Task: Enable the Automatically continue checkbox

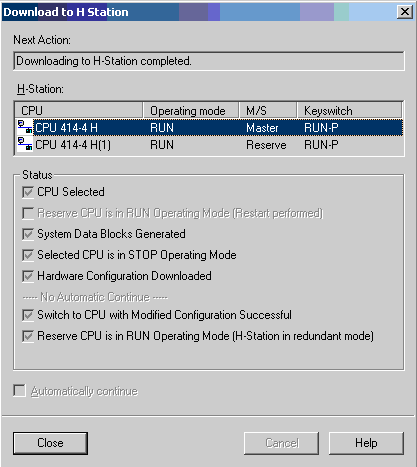Action: (19, 391)
